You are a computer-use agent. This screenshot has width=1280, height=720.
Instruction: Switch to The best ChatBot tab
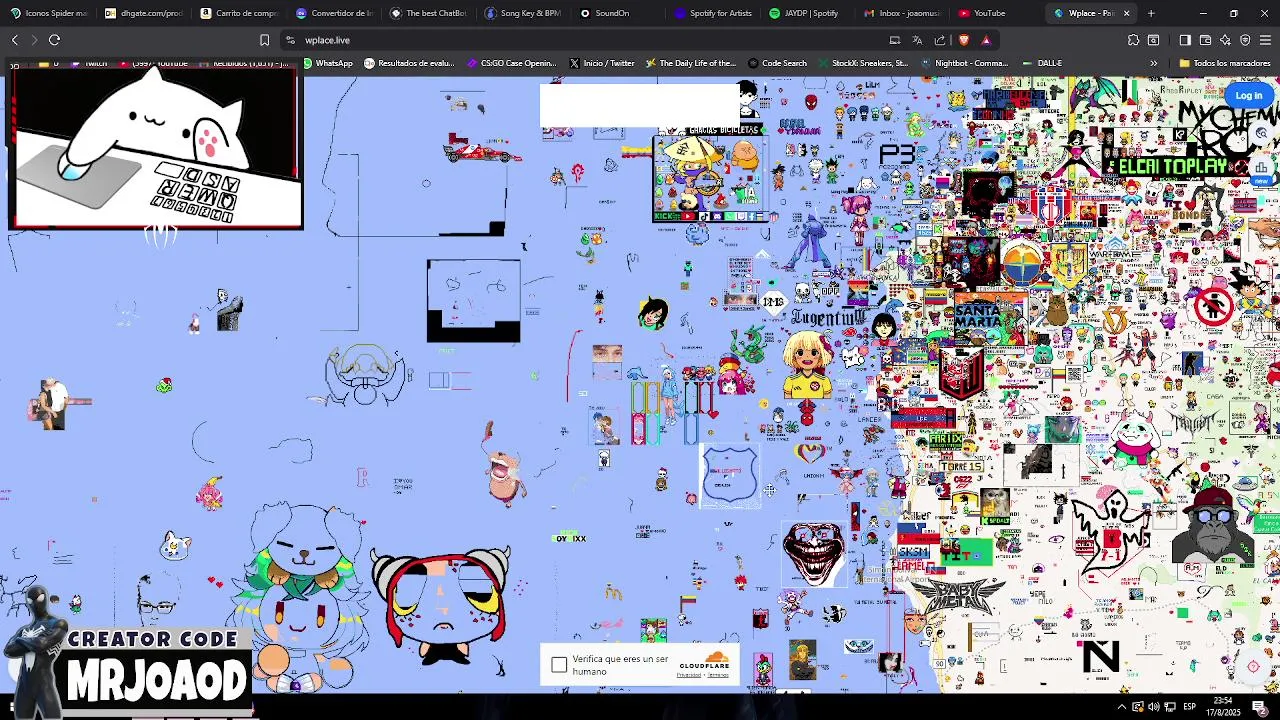(x=429, y=13)
